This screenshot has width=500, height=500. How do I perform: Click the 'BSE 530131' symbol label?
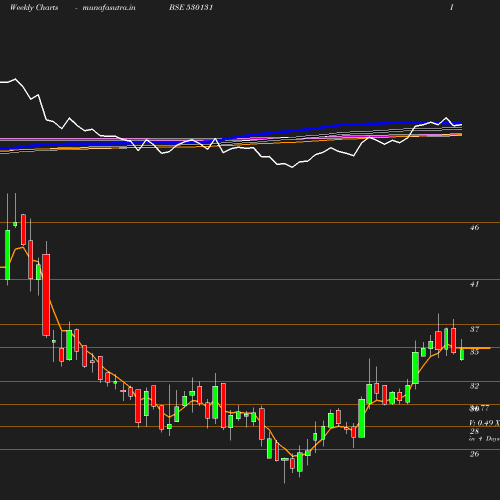[x=191, y=7]
